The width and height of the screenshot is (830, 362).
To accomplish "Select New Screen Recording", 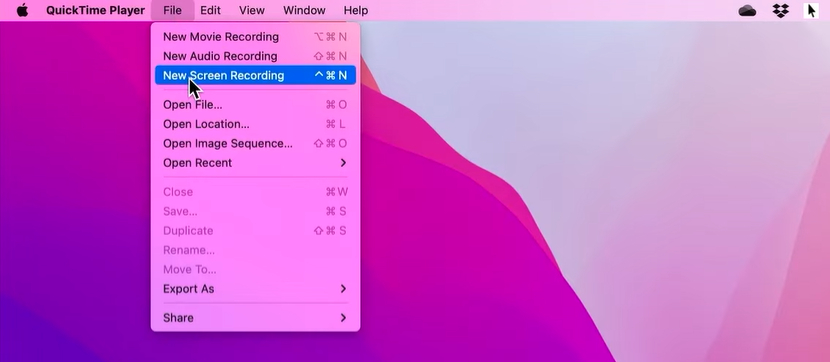I will (255, 75).
